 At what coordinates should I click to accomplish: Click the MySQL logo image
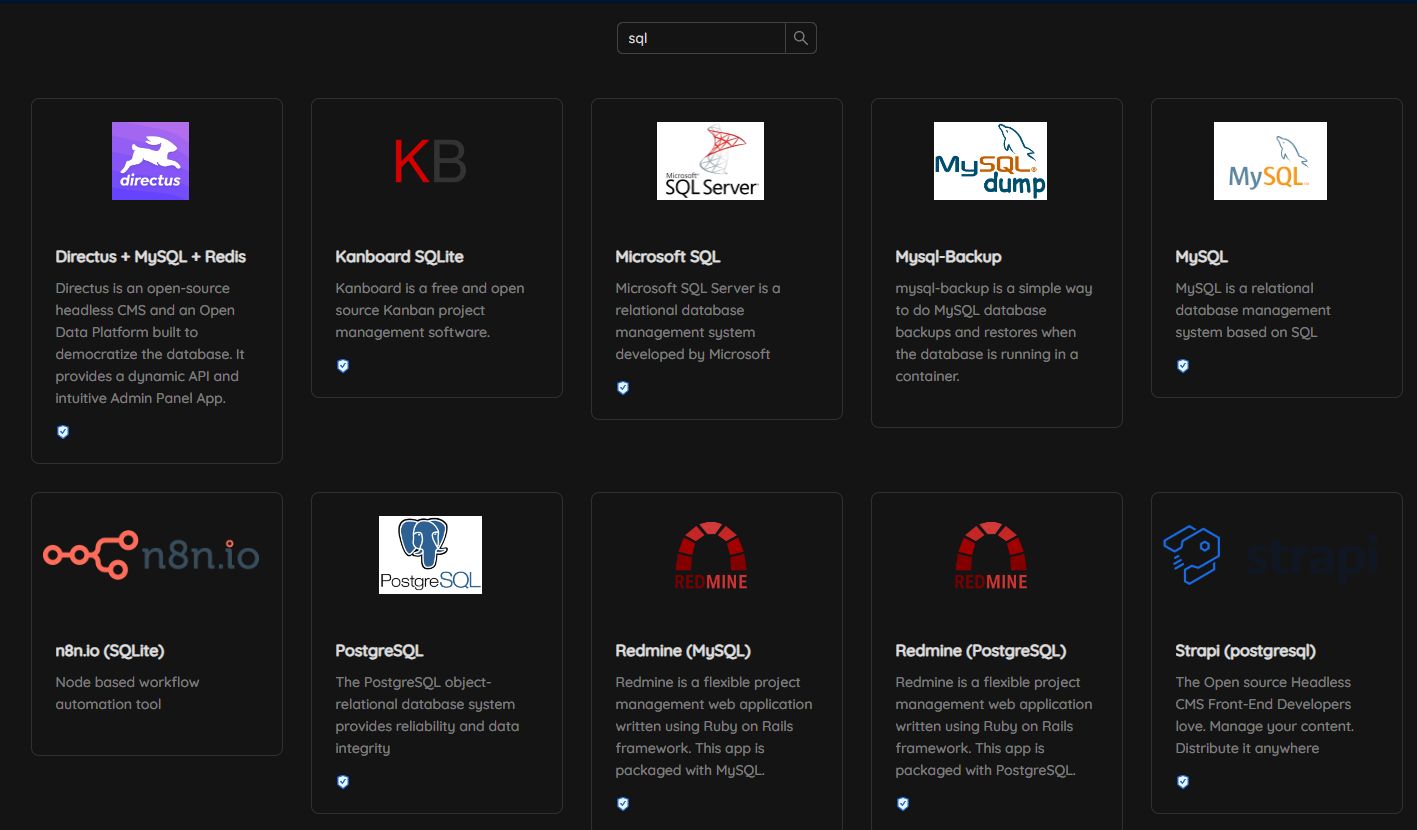[x=1270, y=161]
